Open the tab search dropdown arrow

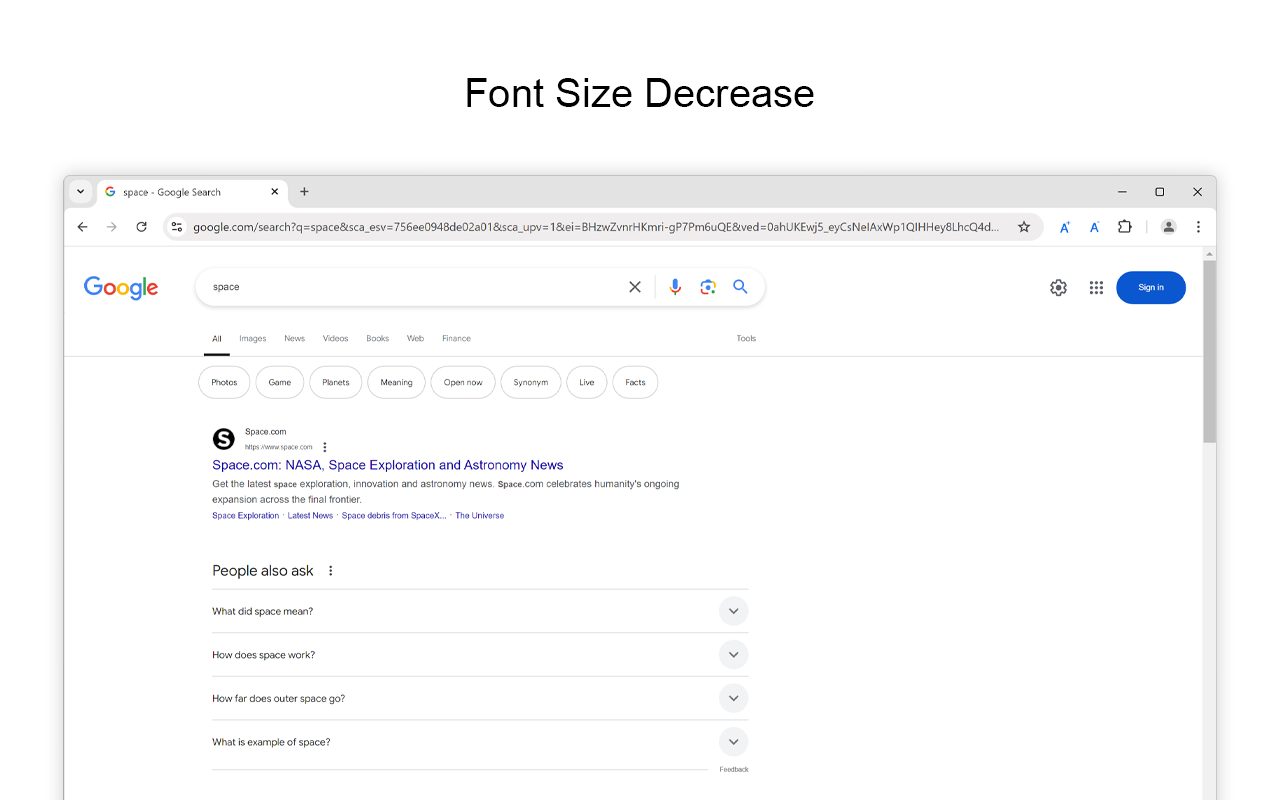click(80, 191)
